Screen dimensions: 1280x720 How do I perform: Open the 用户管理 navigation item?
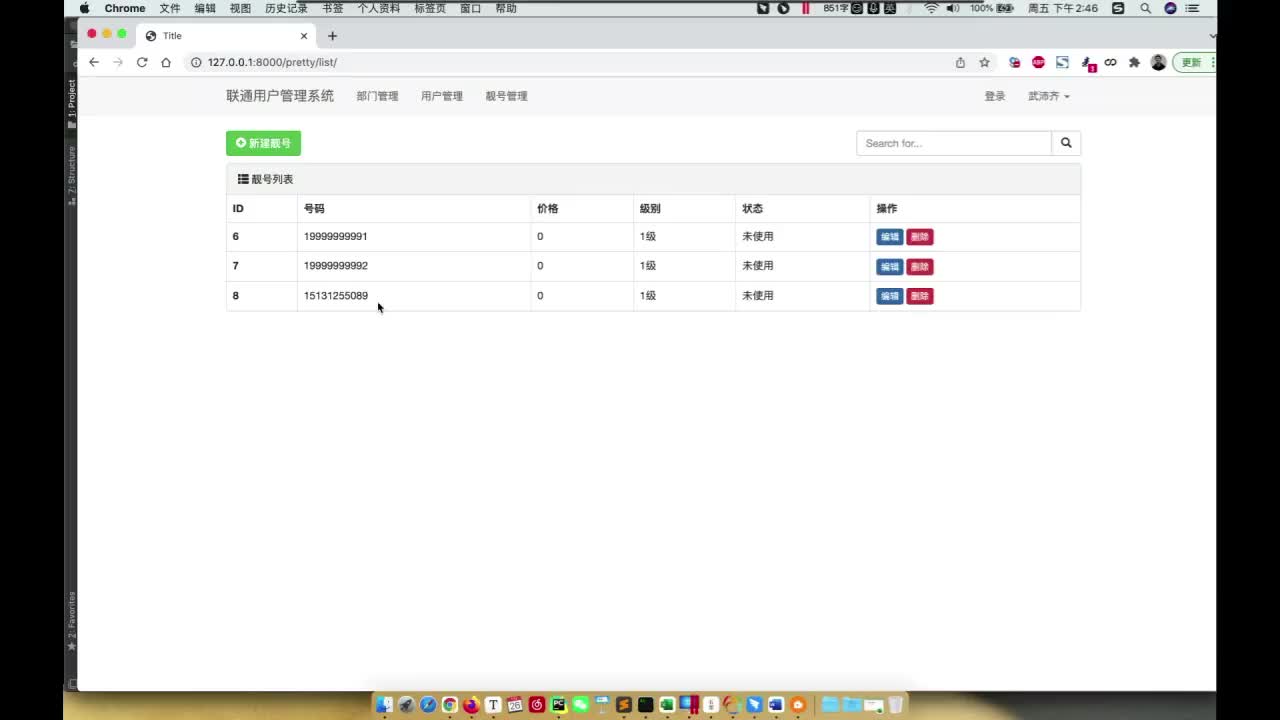(442, 96)
